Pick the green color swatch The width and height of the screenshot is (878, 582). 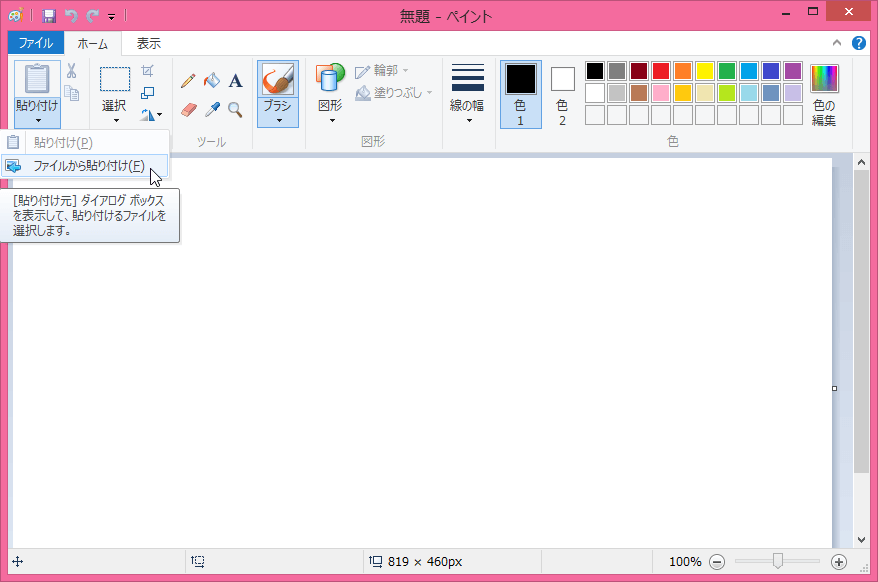pyautogui.click(x=727, y=71)
